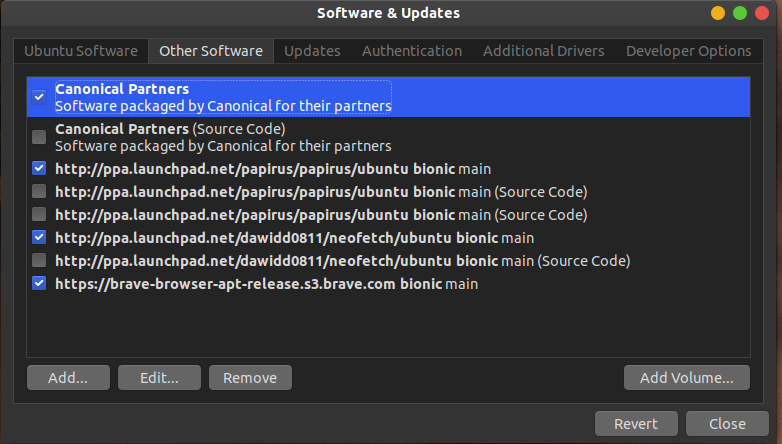Screen dimensions: 782x444
Task: Switch to the Developer Options tab
Action: point(689,51)
